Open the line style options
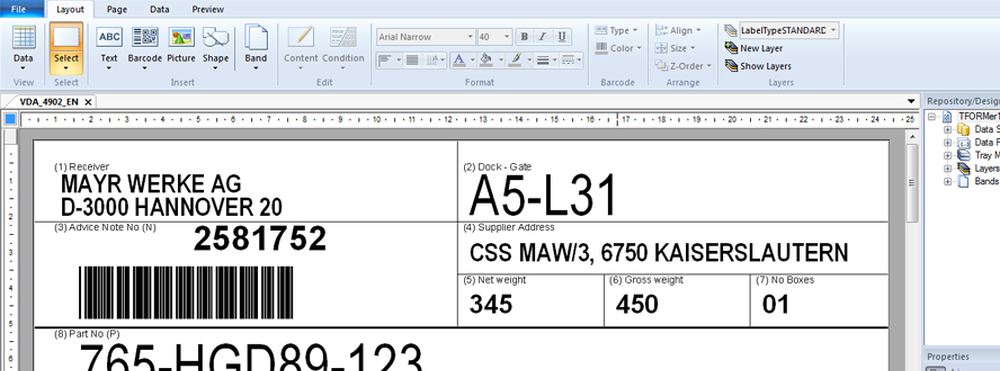This screenshot has height=371, width=1000. click(571, 61)
